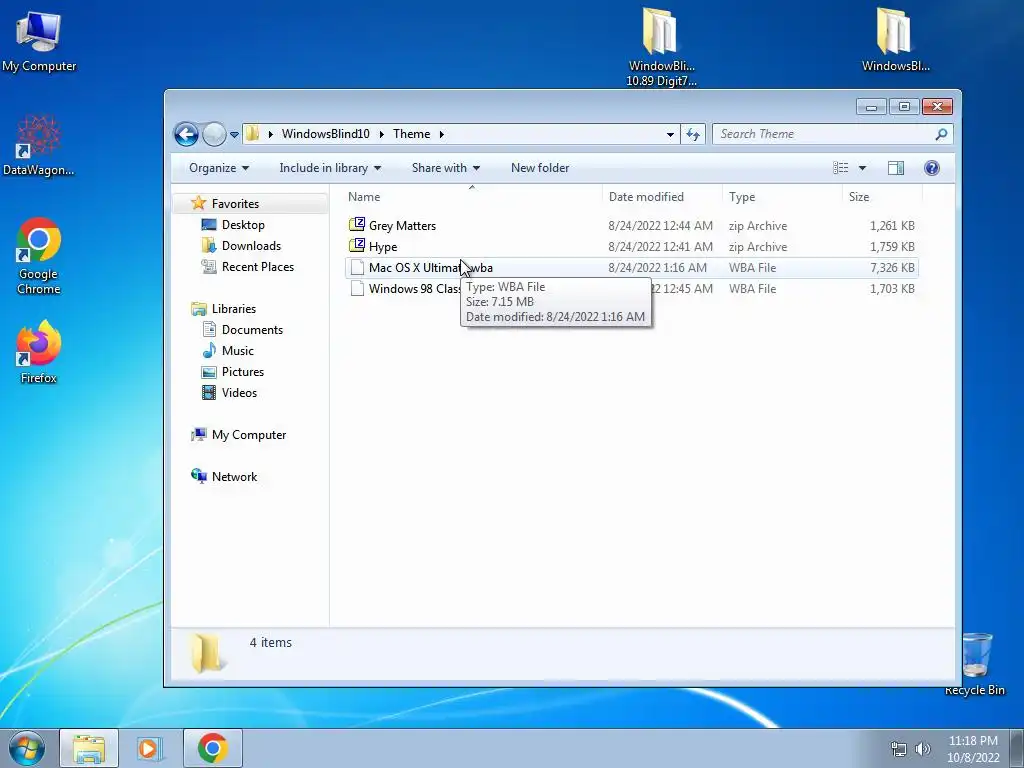Select My Computer desktop icon

click(39, 42)
